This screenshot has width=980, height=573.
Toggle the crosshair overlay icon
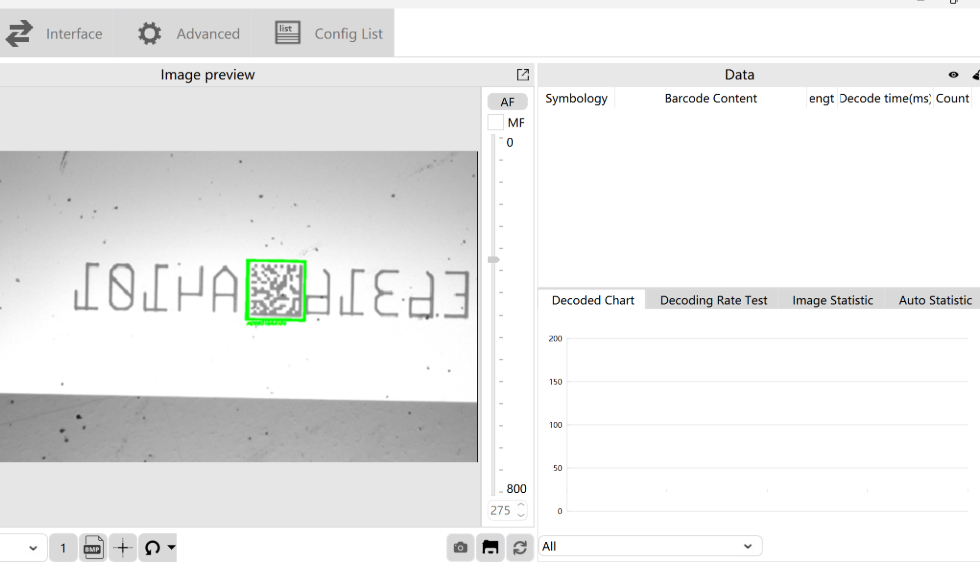[123, 548]
